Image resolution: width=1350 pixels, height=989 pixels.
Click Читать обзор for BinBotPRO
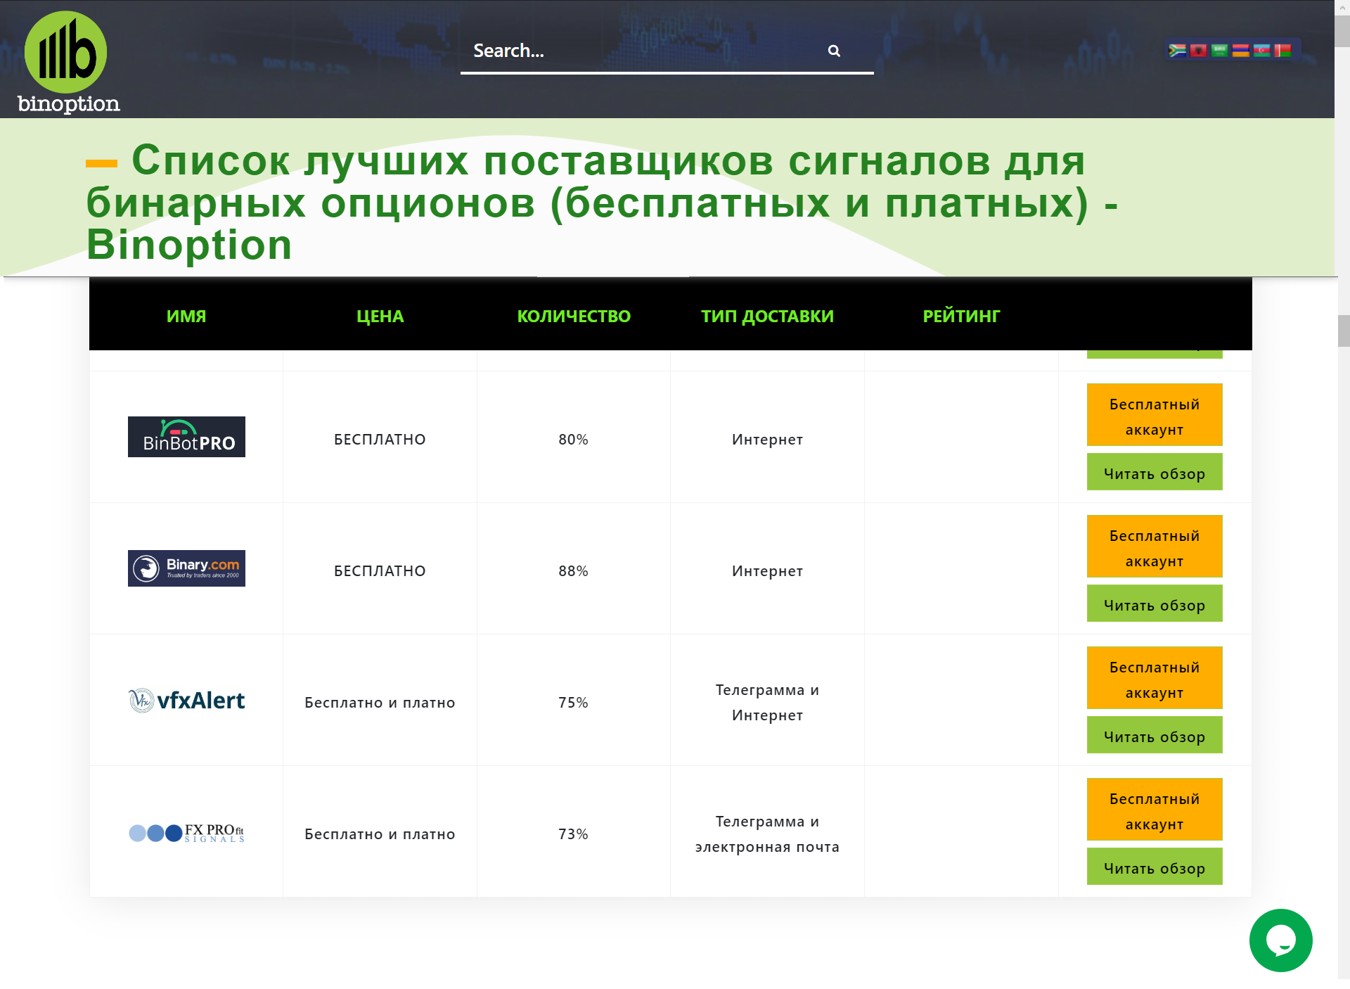point(1154,473)
